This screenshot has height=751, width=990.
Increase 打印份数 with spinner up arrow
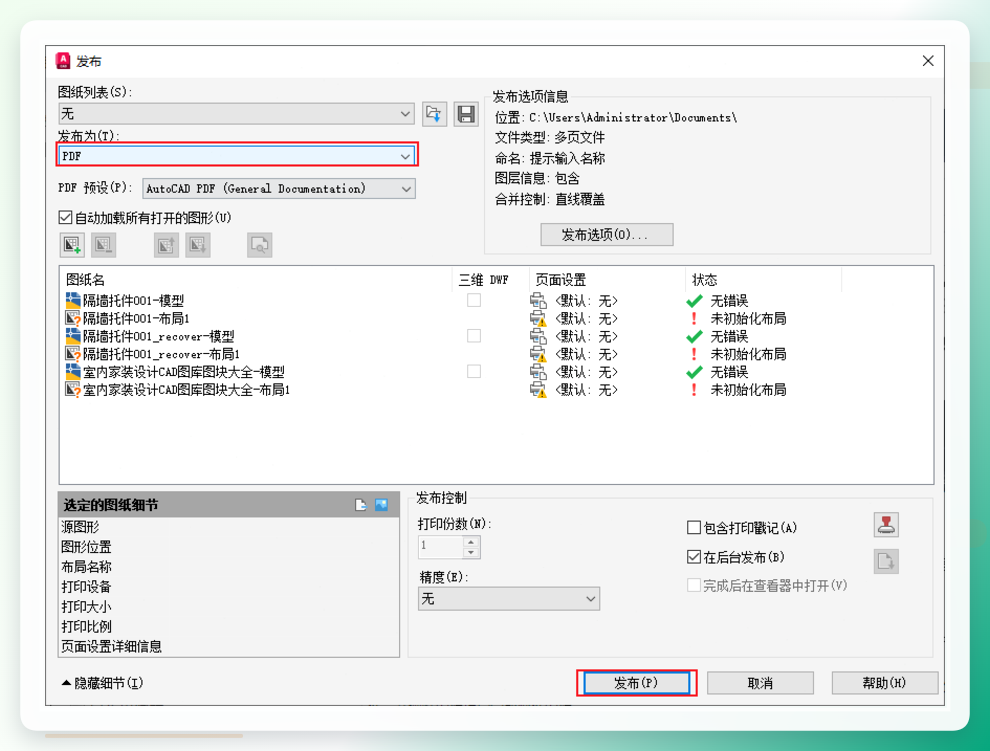coord(470,541)
